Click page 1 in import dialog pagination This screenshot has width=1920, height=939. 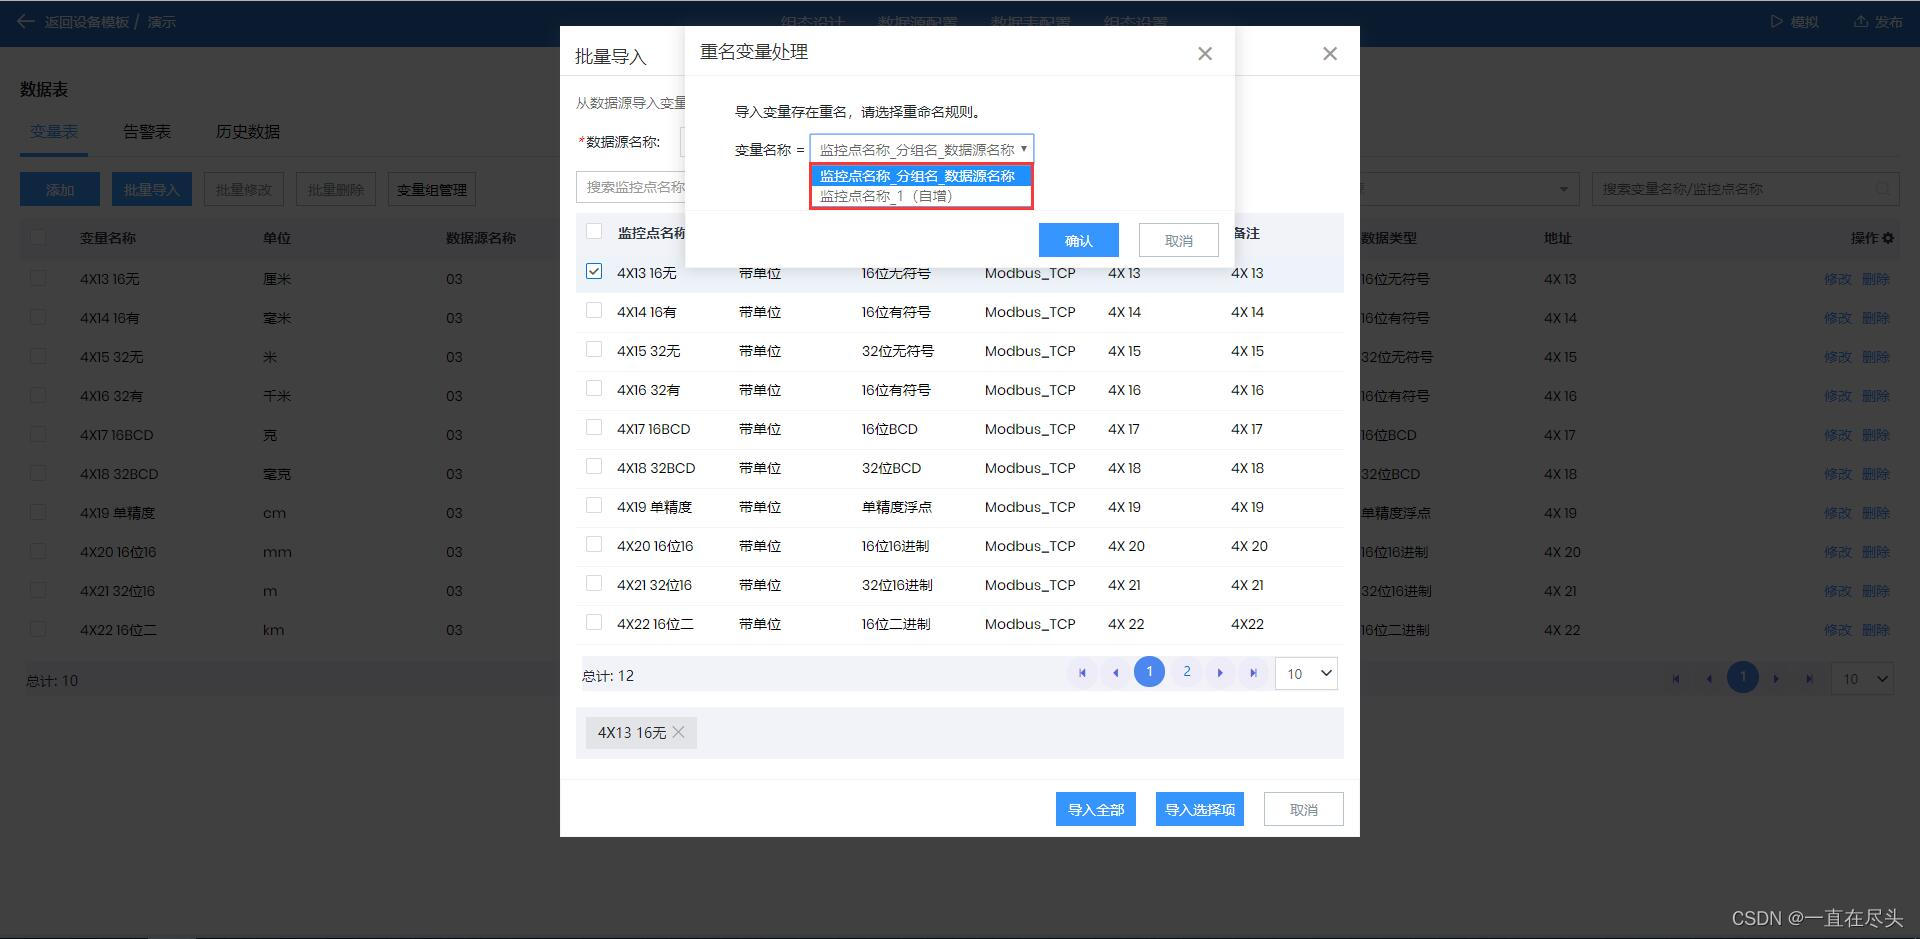1150,672
